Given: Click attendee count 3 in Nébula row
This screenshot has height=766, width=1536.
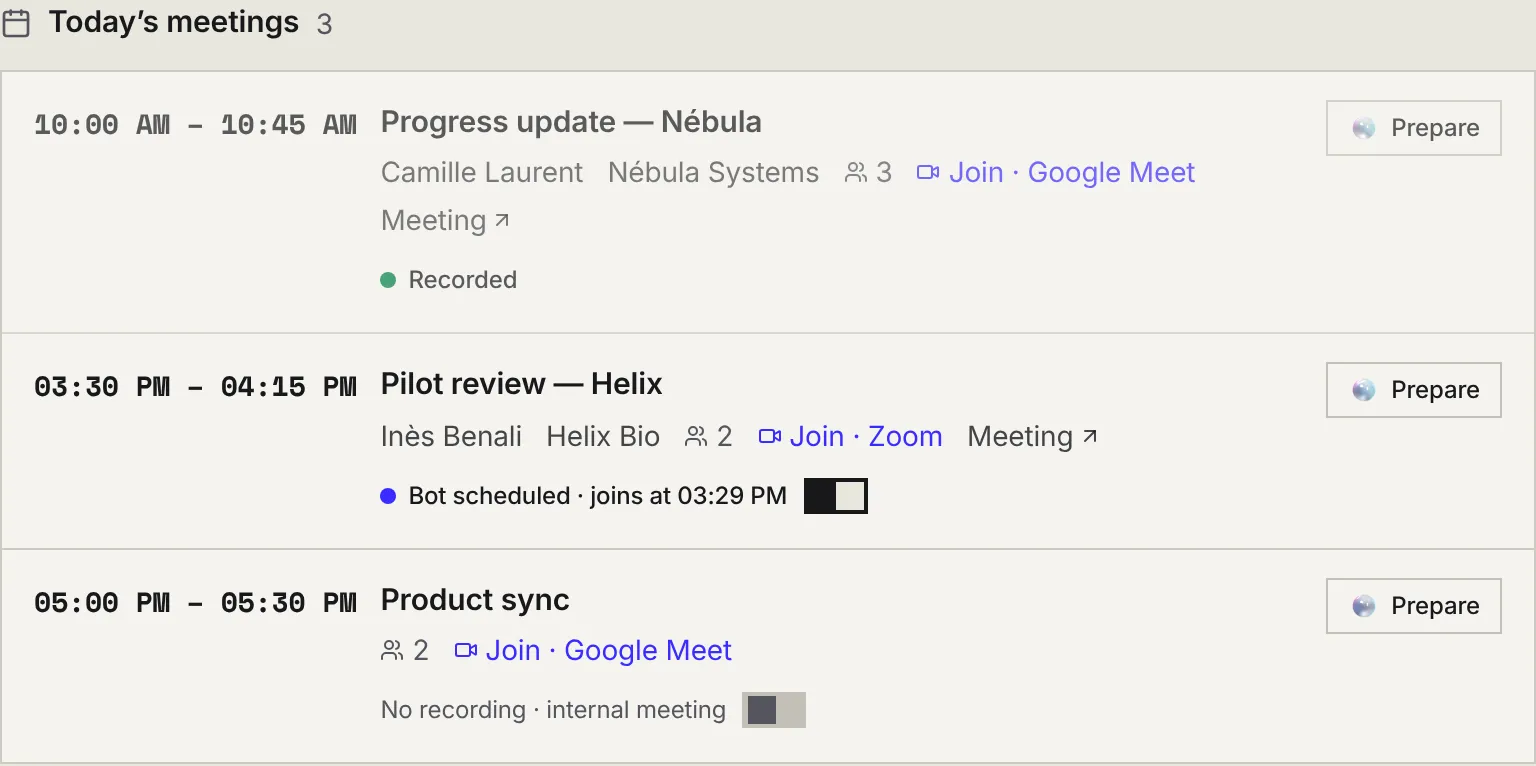Looking at the screenshot, I should coord(884,173).
